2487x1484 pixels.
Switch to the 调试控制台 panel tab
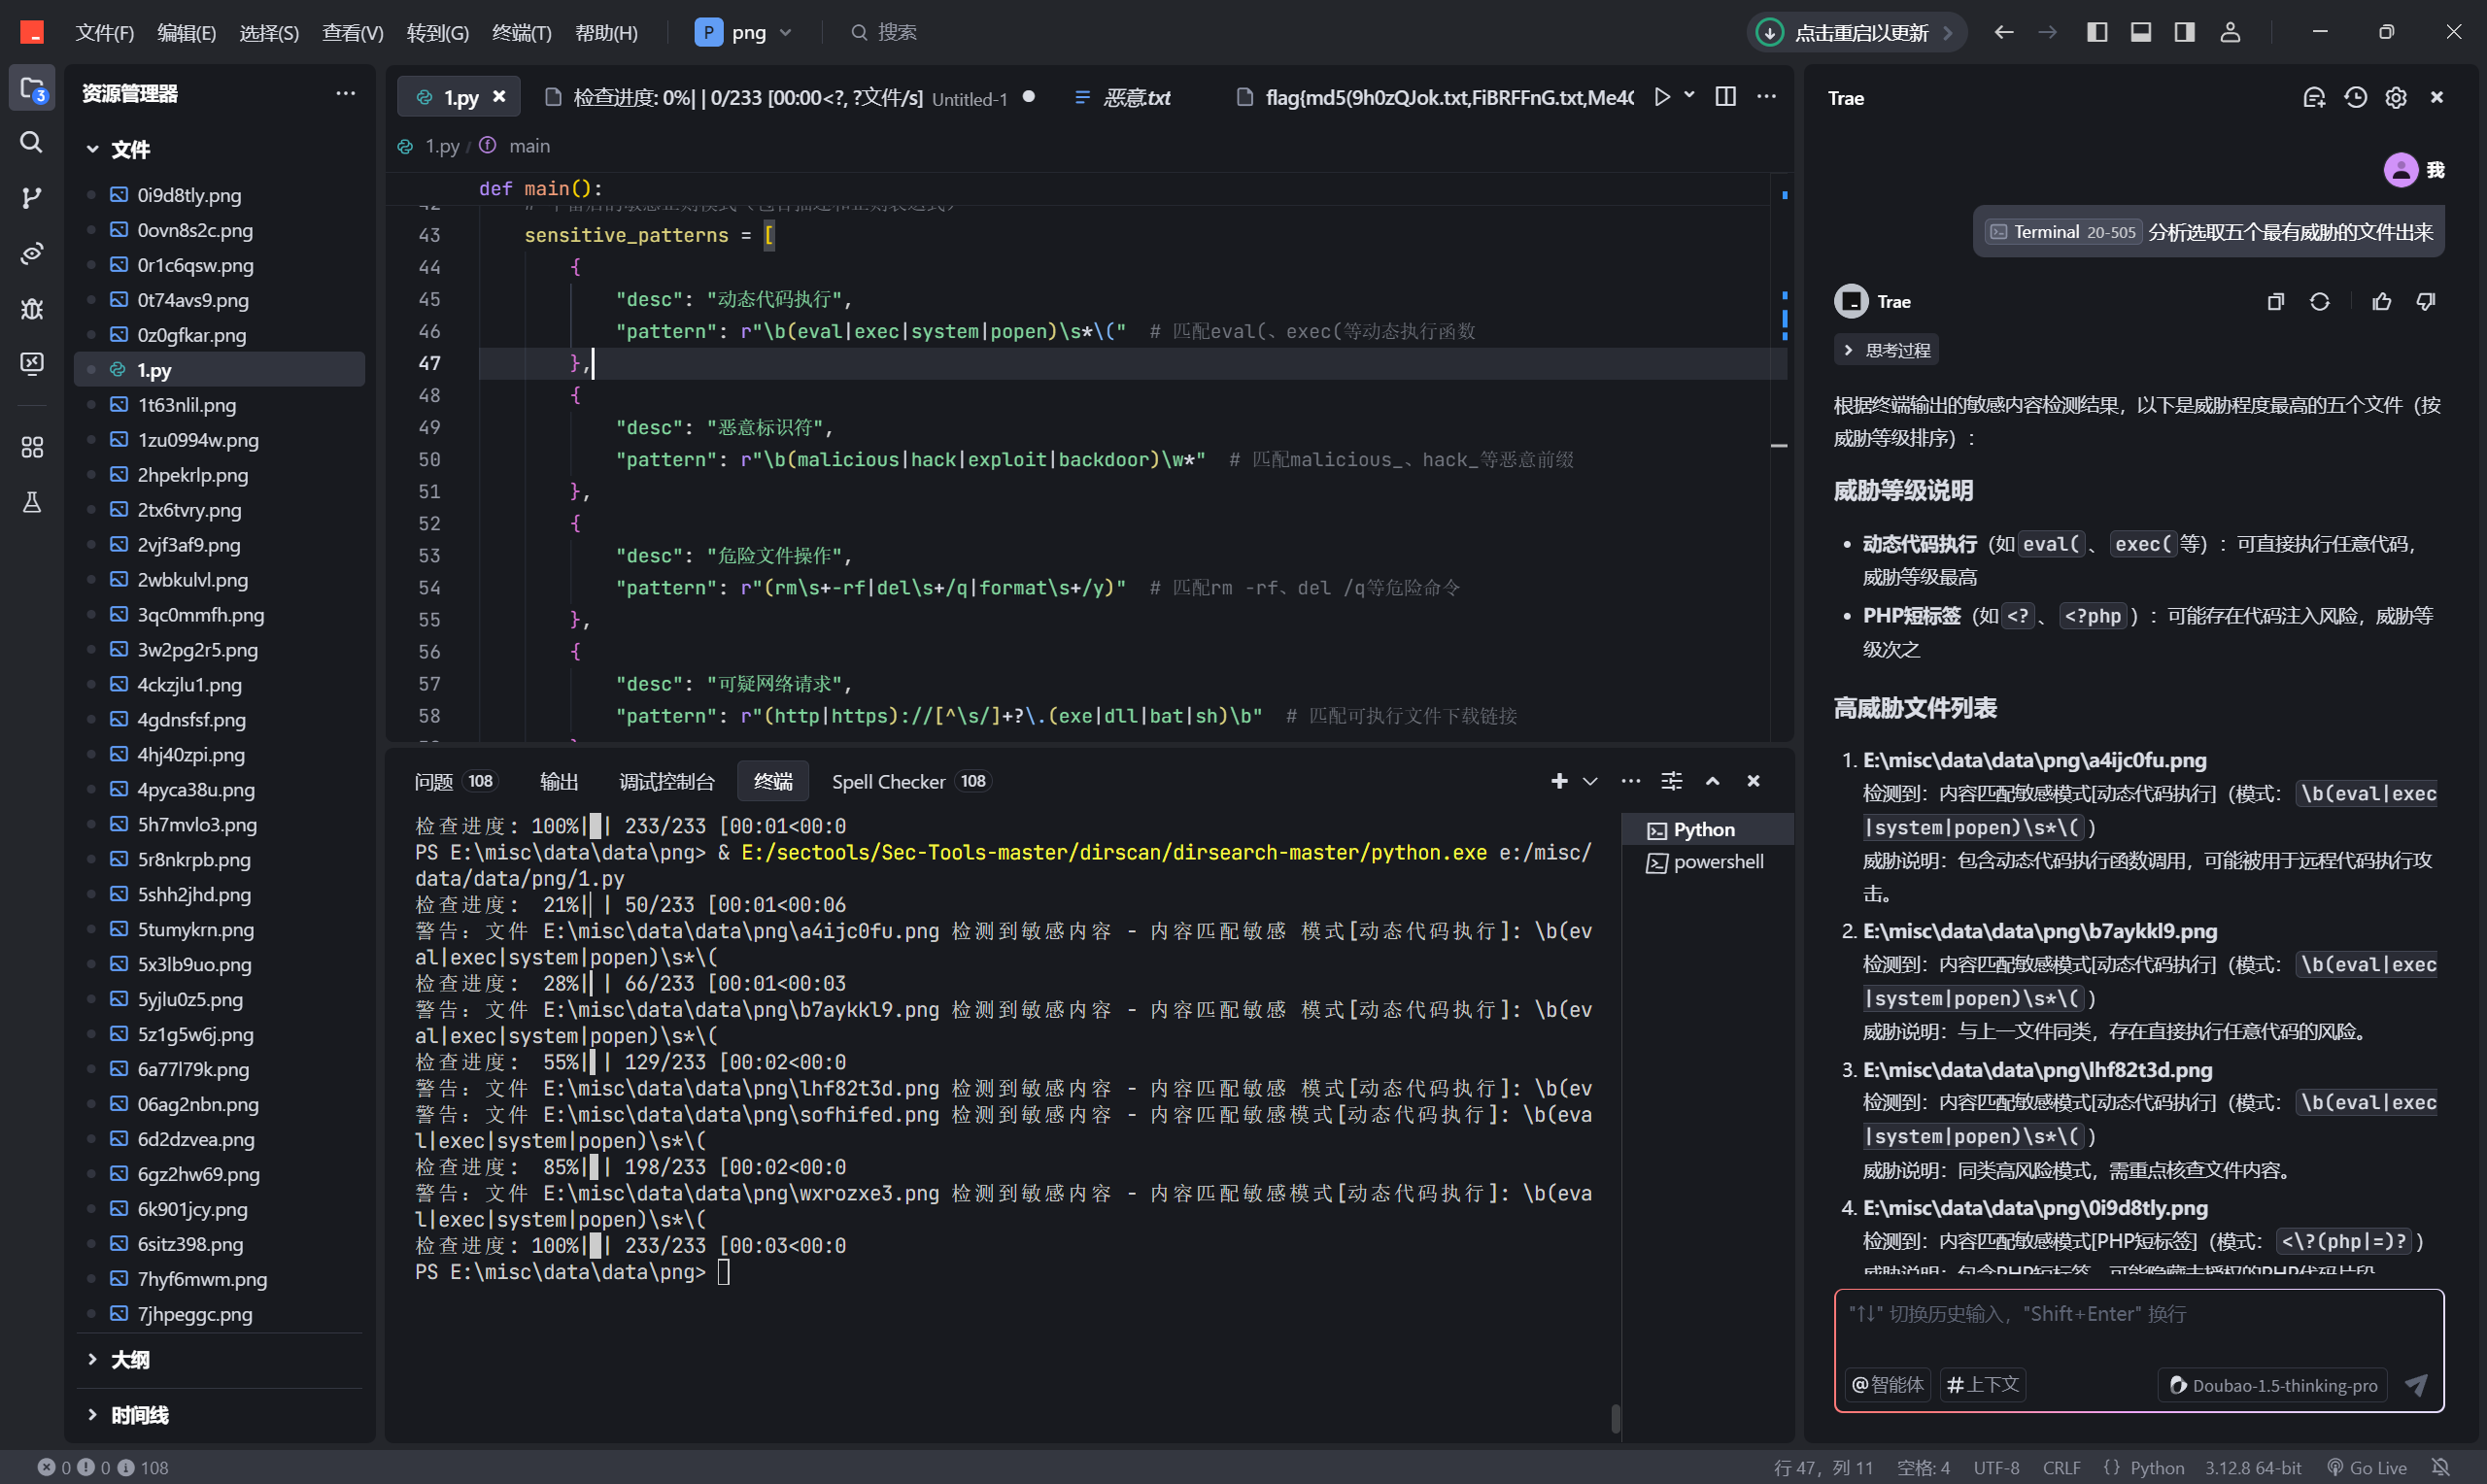(666, 781)
